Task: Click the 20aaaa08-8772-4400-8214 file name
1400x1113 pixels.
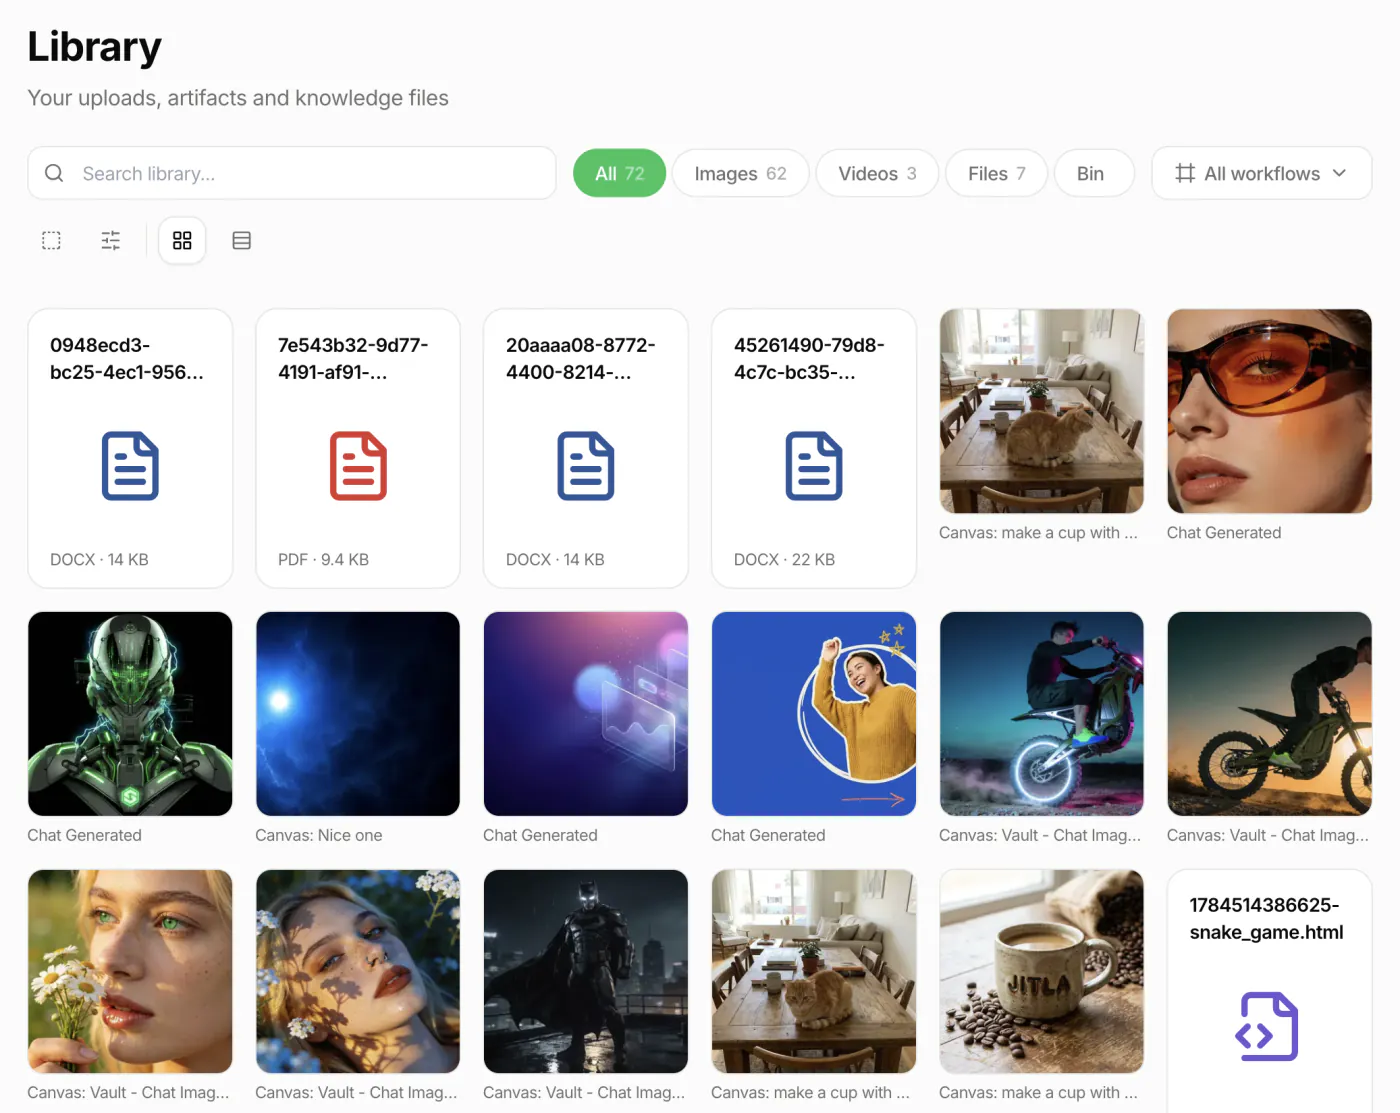Action: click(581, 358)
